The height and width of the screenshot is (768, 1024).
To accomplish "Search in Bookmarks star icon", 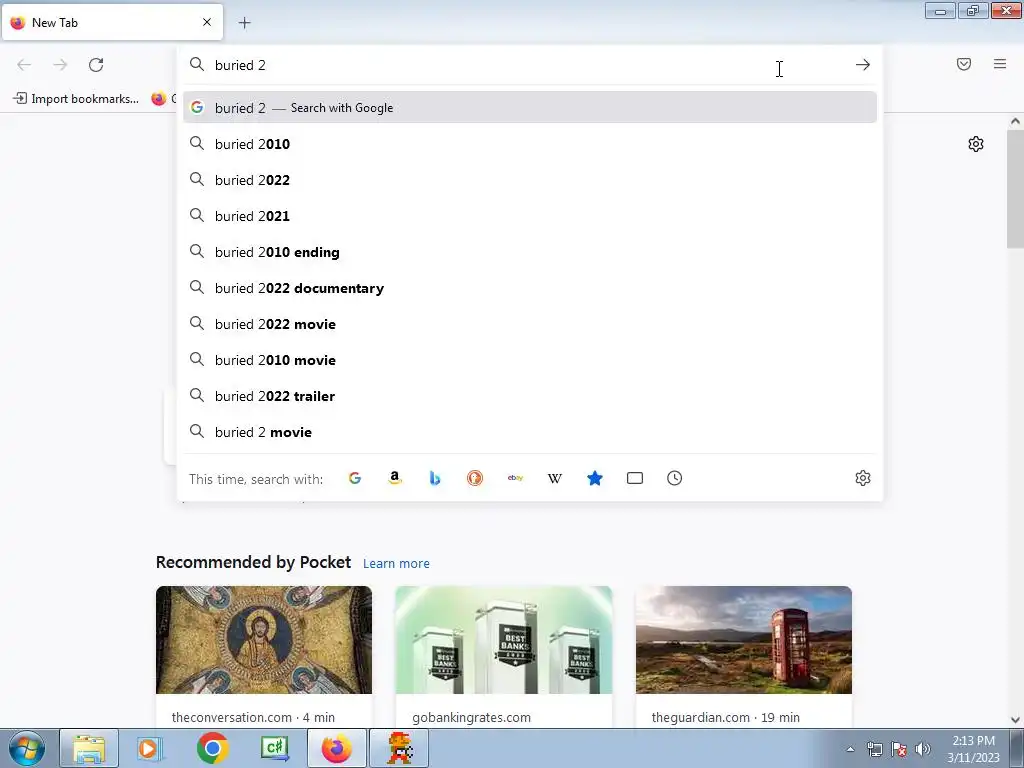I will pos(595,478).
